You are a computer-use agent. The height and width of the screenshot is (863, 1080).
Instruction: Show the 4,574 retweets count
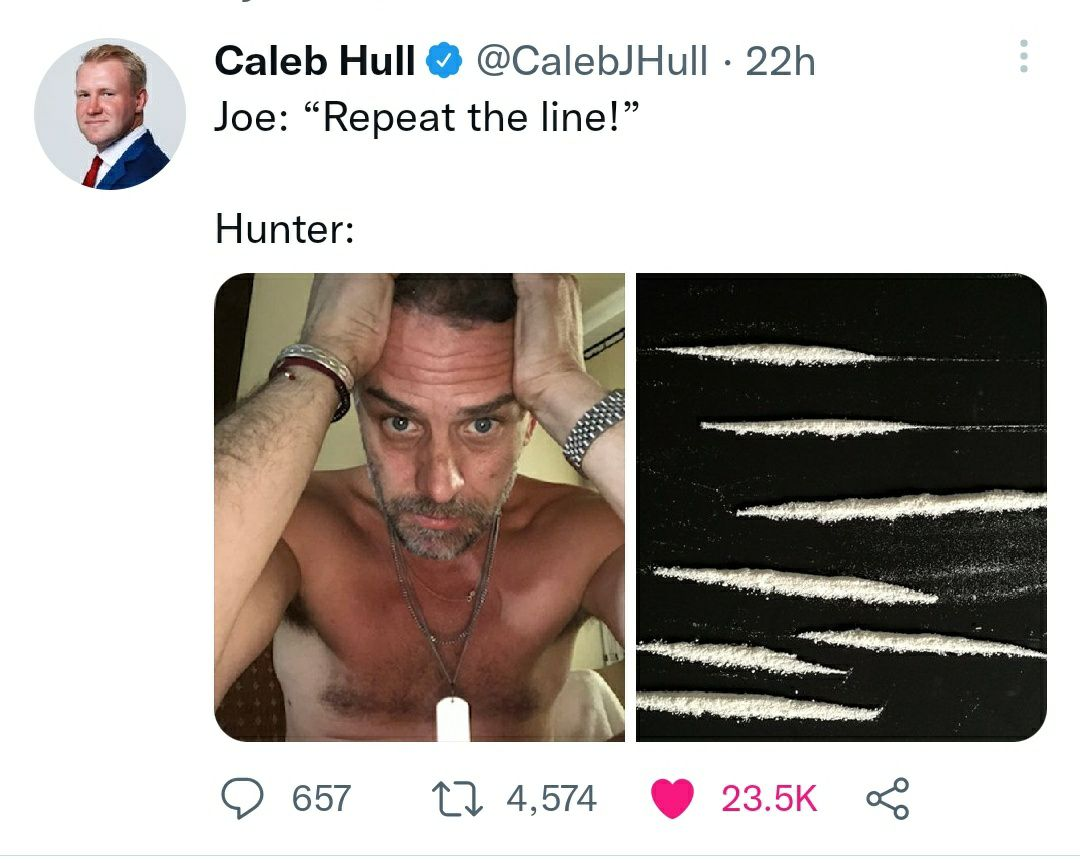pyautogui.click(x=550, y=798)
